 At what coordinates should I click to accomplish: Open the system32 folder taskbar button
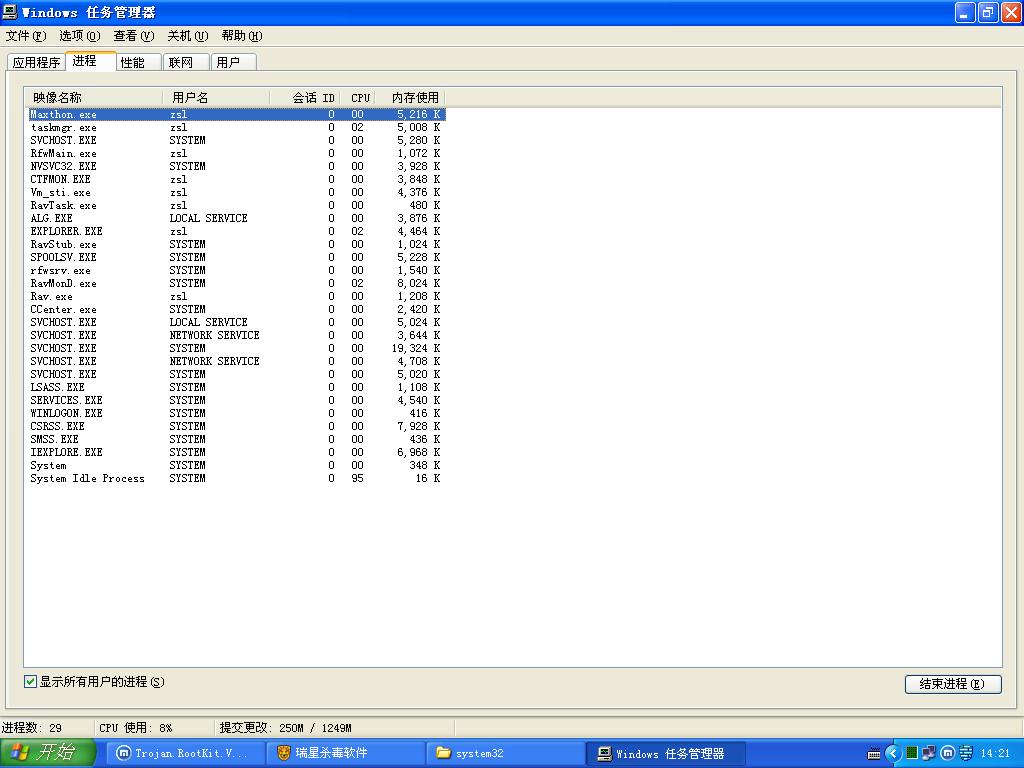point(506,753)
